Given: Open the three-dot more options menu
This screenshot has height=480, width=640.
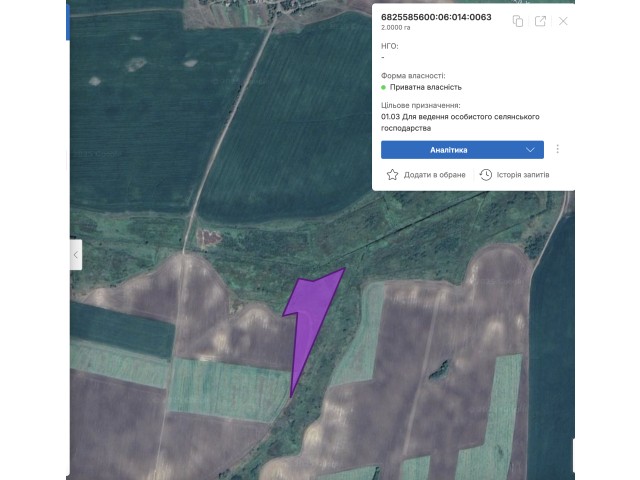Looking at the screenshot, I should click(558, 149).
